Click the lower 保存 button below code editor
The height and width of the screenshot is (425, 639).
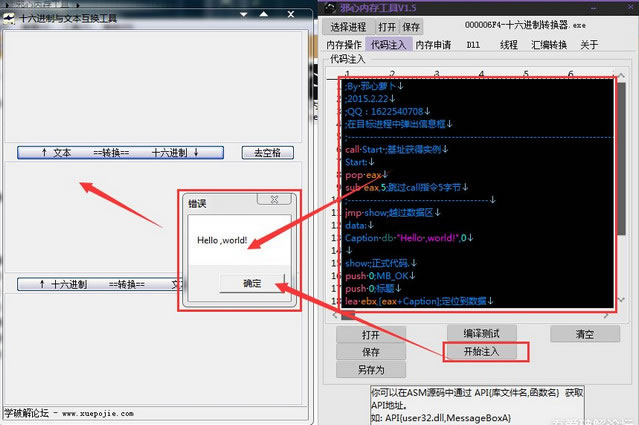[x=371, y=352]
